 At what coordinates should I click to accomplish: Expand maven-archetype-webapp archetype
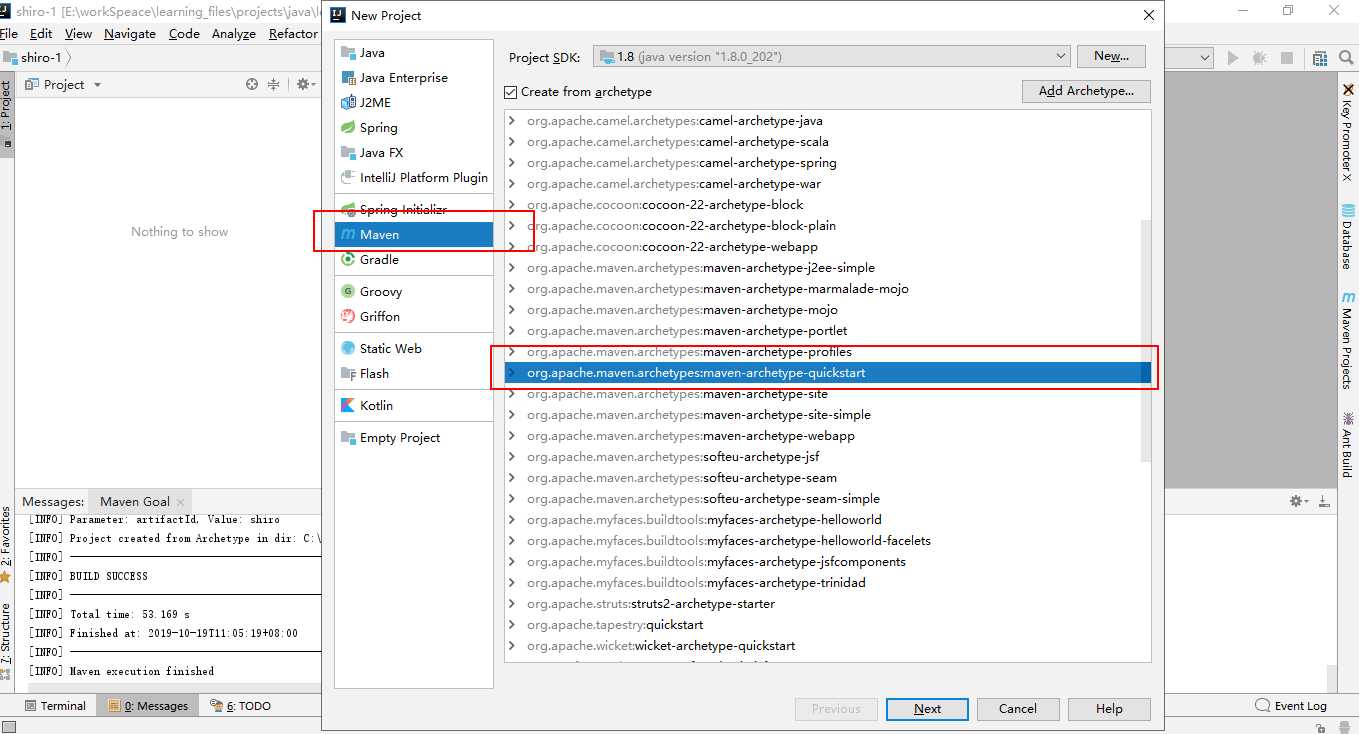pos(512,436)
